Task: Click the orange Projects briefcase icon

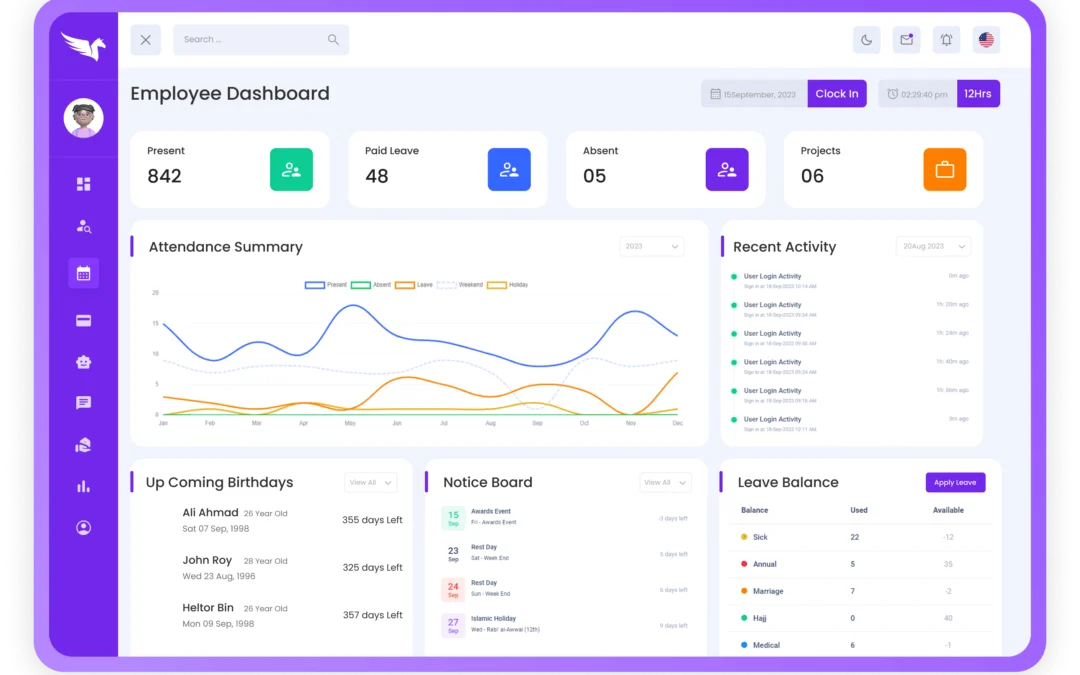Action: (944, 170)
